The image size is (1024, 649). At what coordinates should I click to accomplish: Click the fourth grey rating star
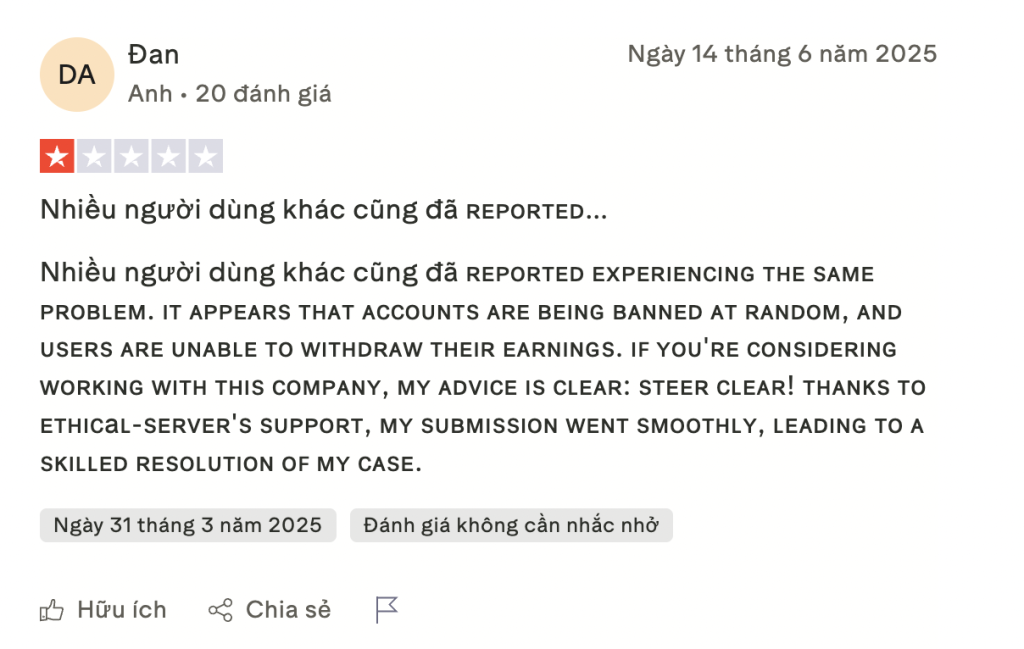[x=168, y=156]
